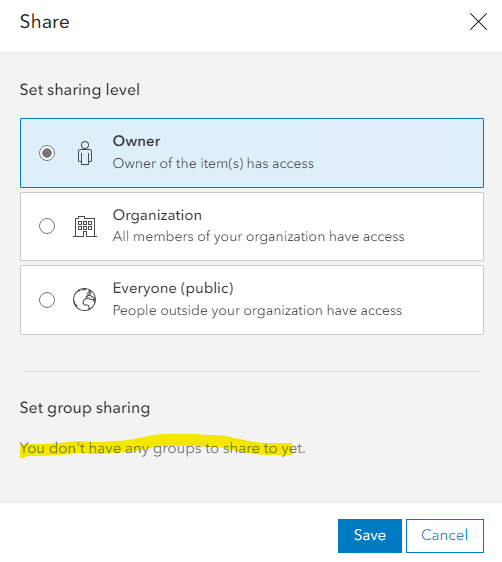Screen dimensions: 502x562
Task: Save the sharing settings
Action: coord(370,535)
